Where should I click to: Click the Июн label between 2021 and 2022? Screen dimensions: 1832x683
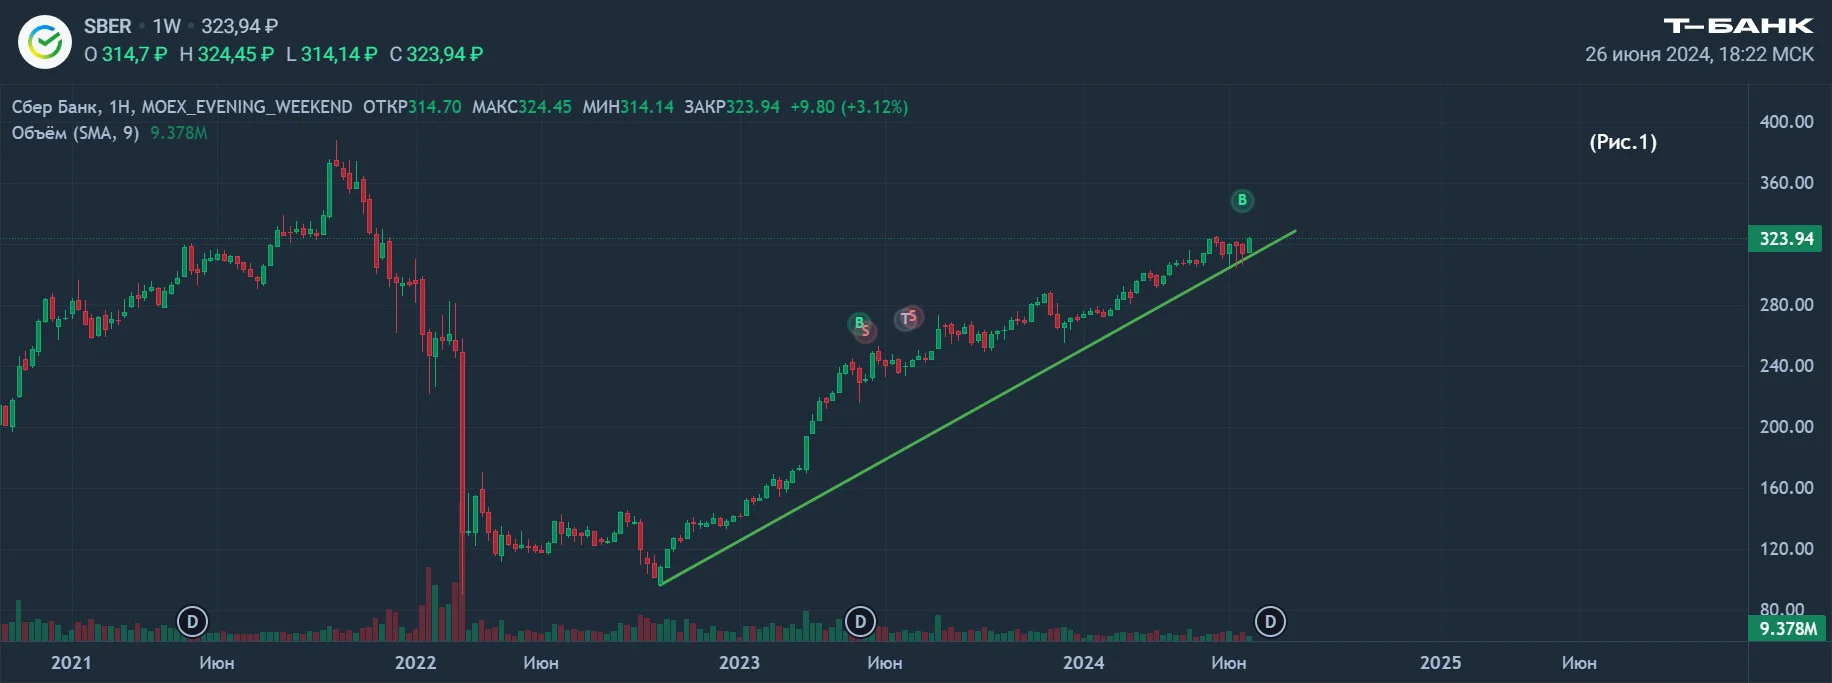[217, 663]
